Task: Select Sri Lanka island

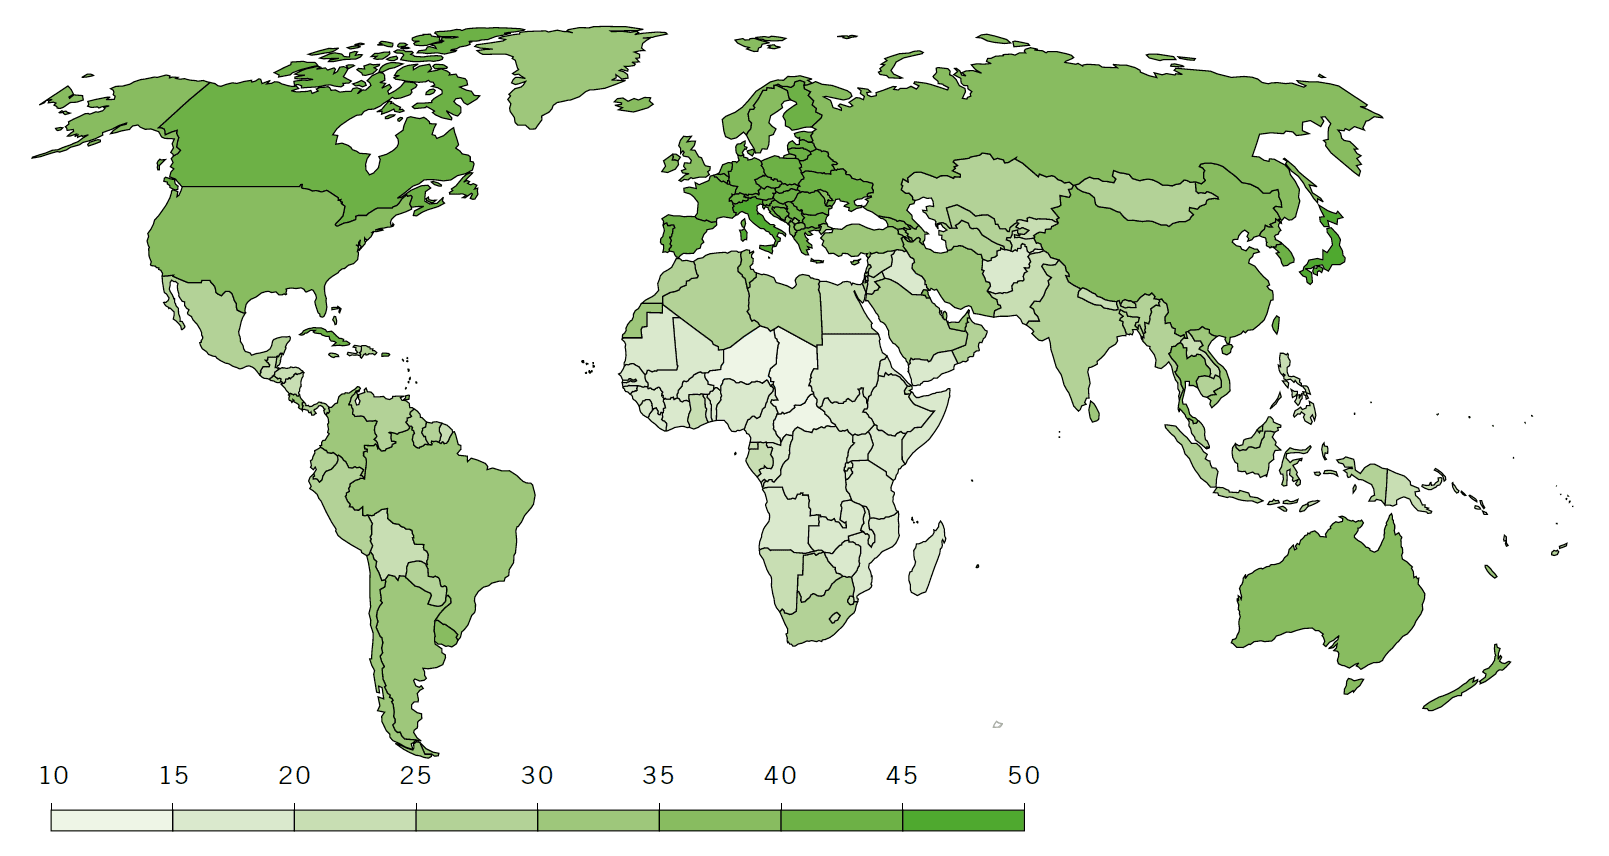Action: pos(1094,411)
